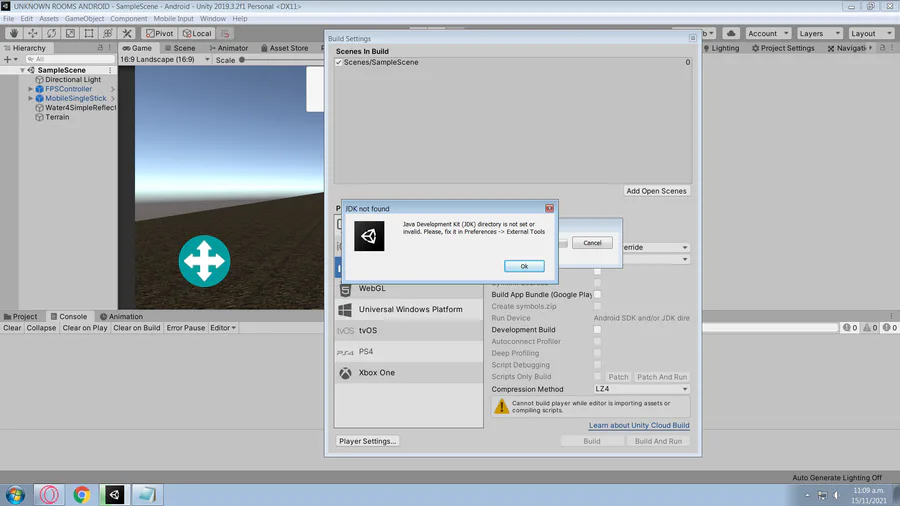
Task: Select PS4 platform in list
Action: coord(409,352)
